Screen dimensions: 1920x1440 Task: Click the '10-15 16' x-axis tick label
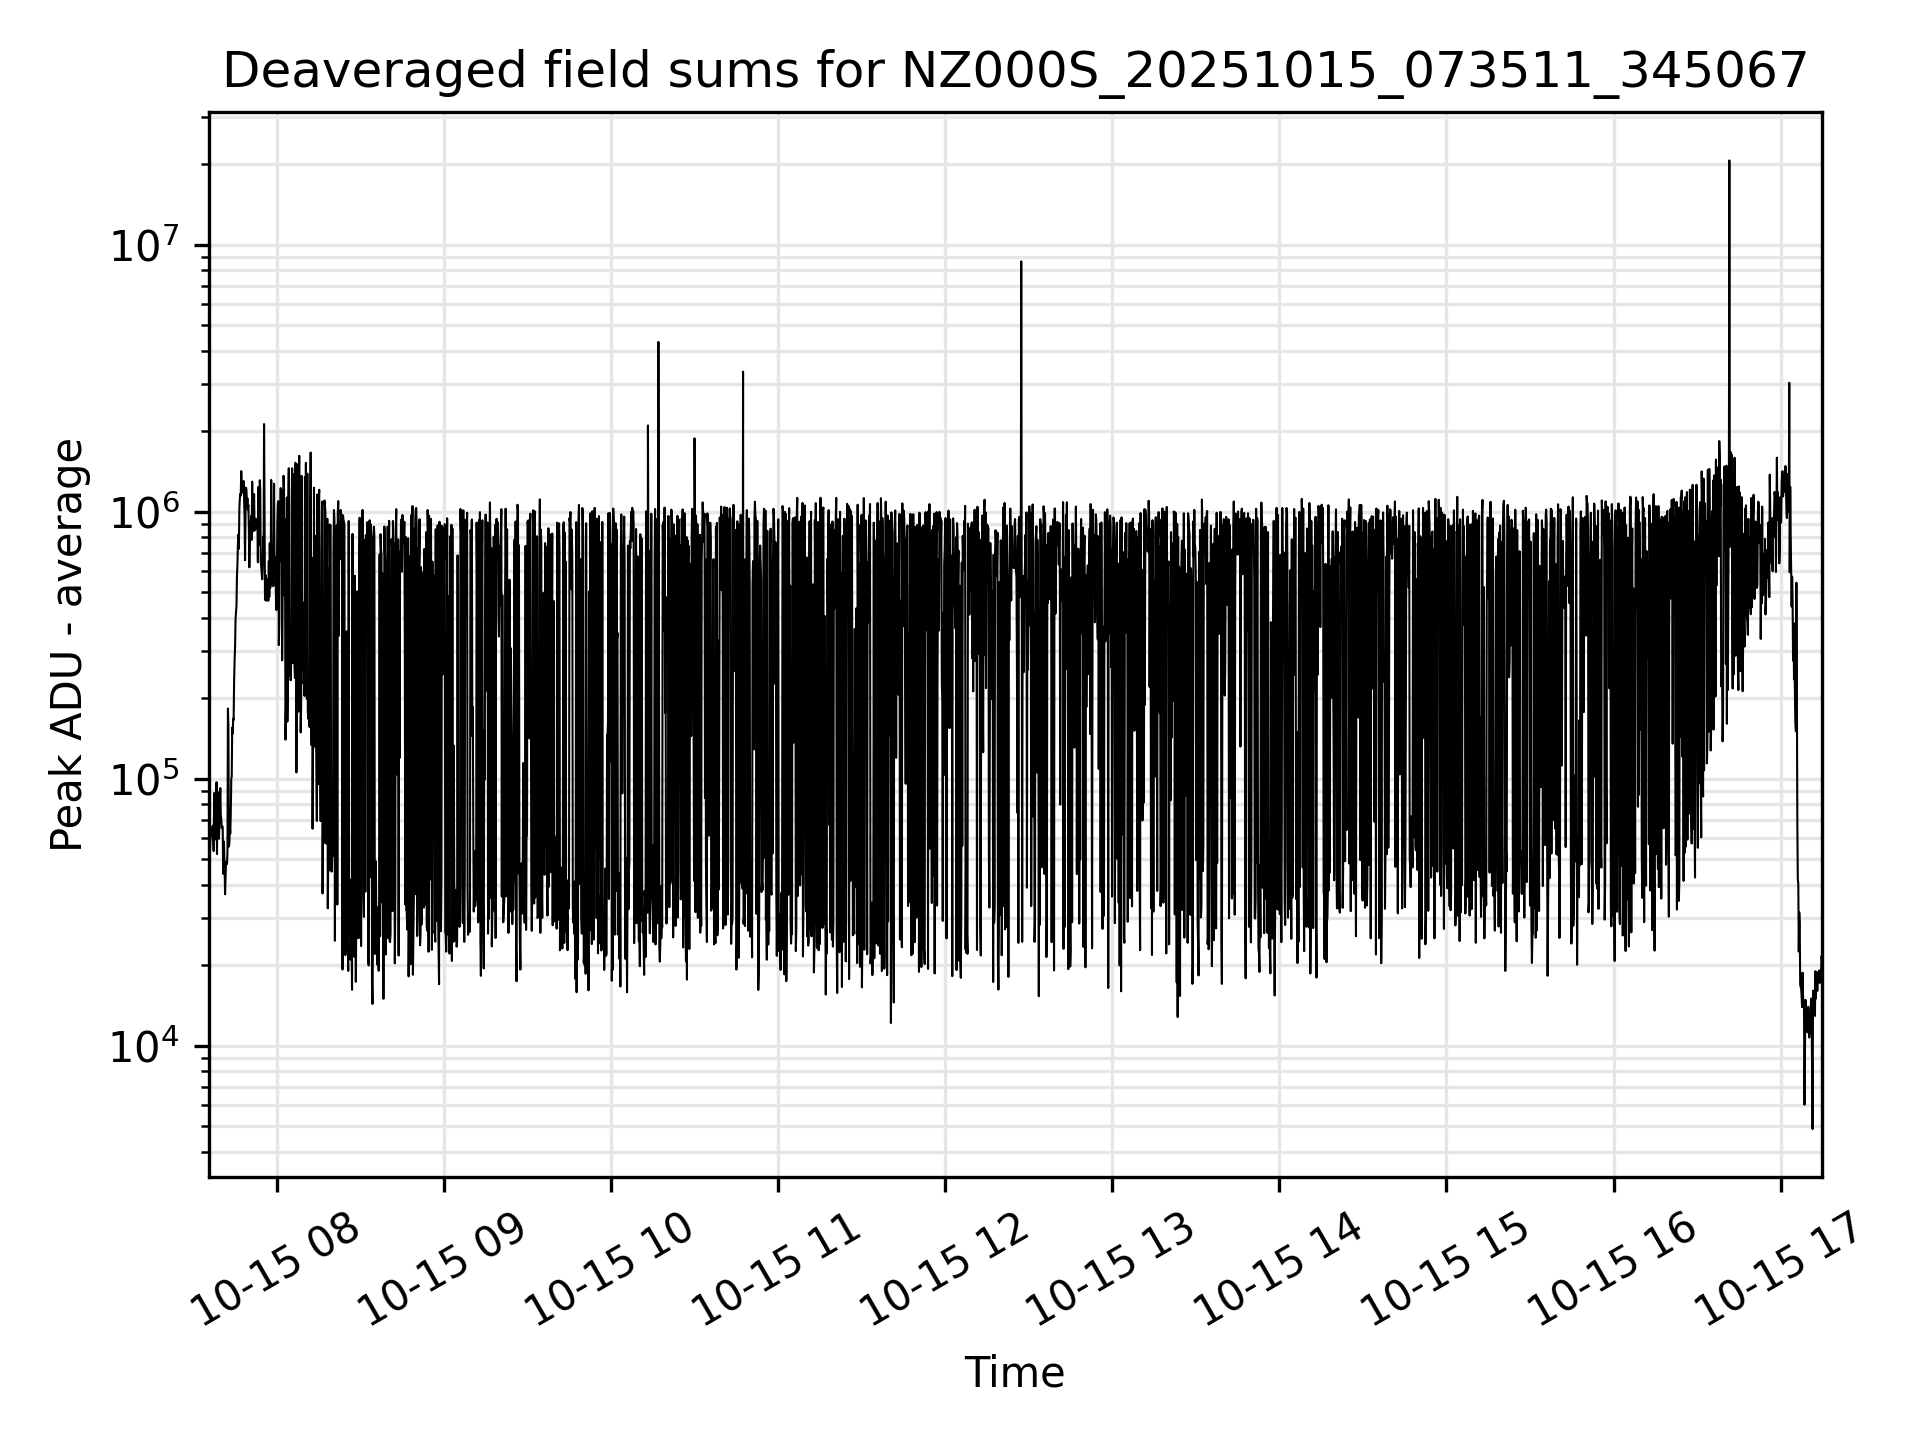(1612, 1269)
